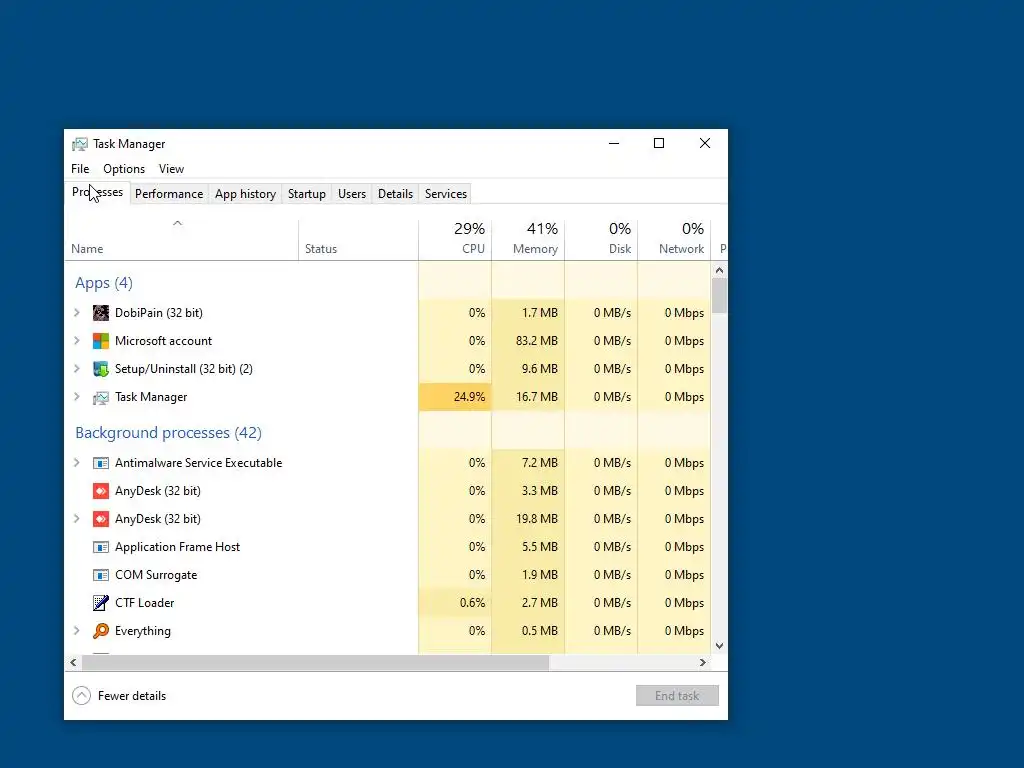Toggle sort order via Name column arrow
This screenshot has width=1024, height=768.
[x=178, y=223]
